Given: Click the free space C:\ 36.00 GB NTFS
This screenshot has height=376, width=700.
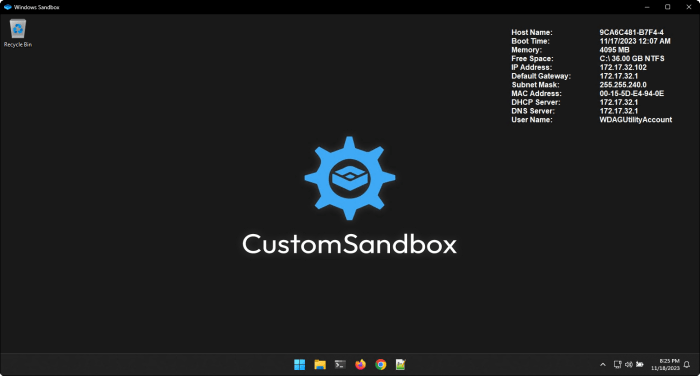Looking at the screenshot, I should coord(632,58).
